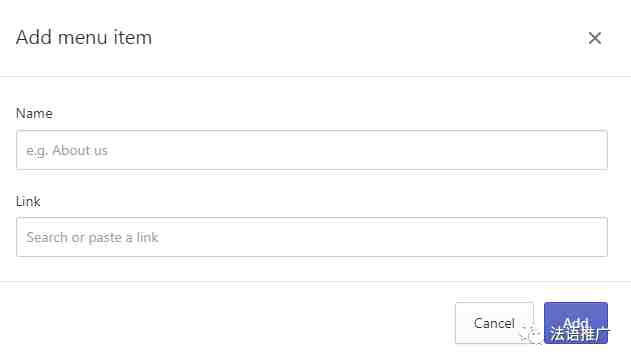Click the 法语推广 watermark text
This screenshot has height=363, width=631.
580,334
